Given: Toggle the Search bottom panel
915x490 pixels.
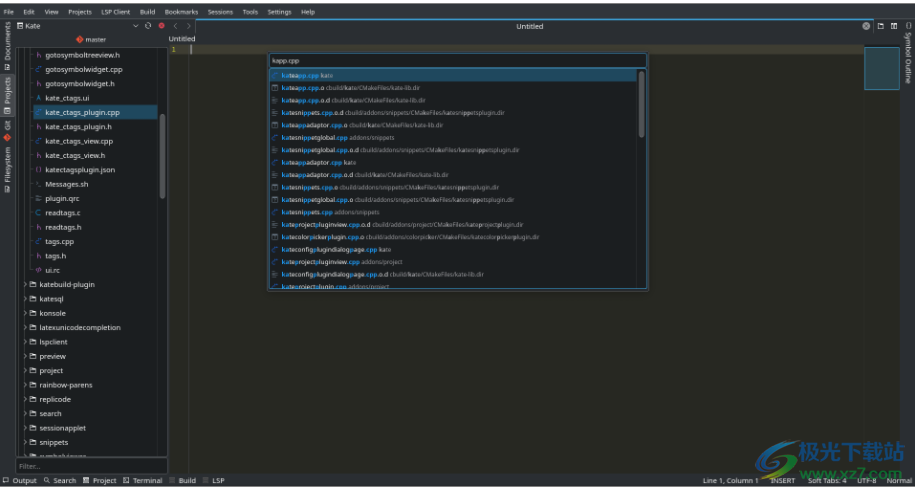Looking at the screenshot, I should 60,481.
